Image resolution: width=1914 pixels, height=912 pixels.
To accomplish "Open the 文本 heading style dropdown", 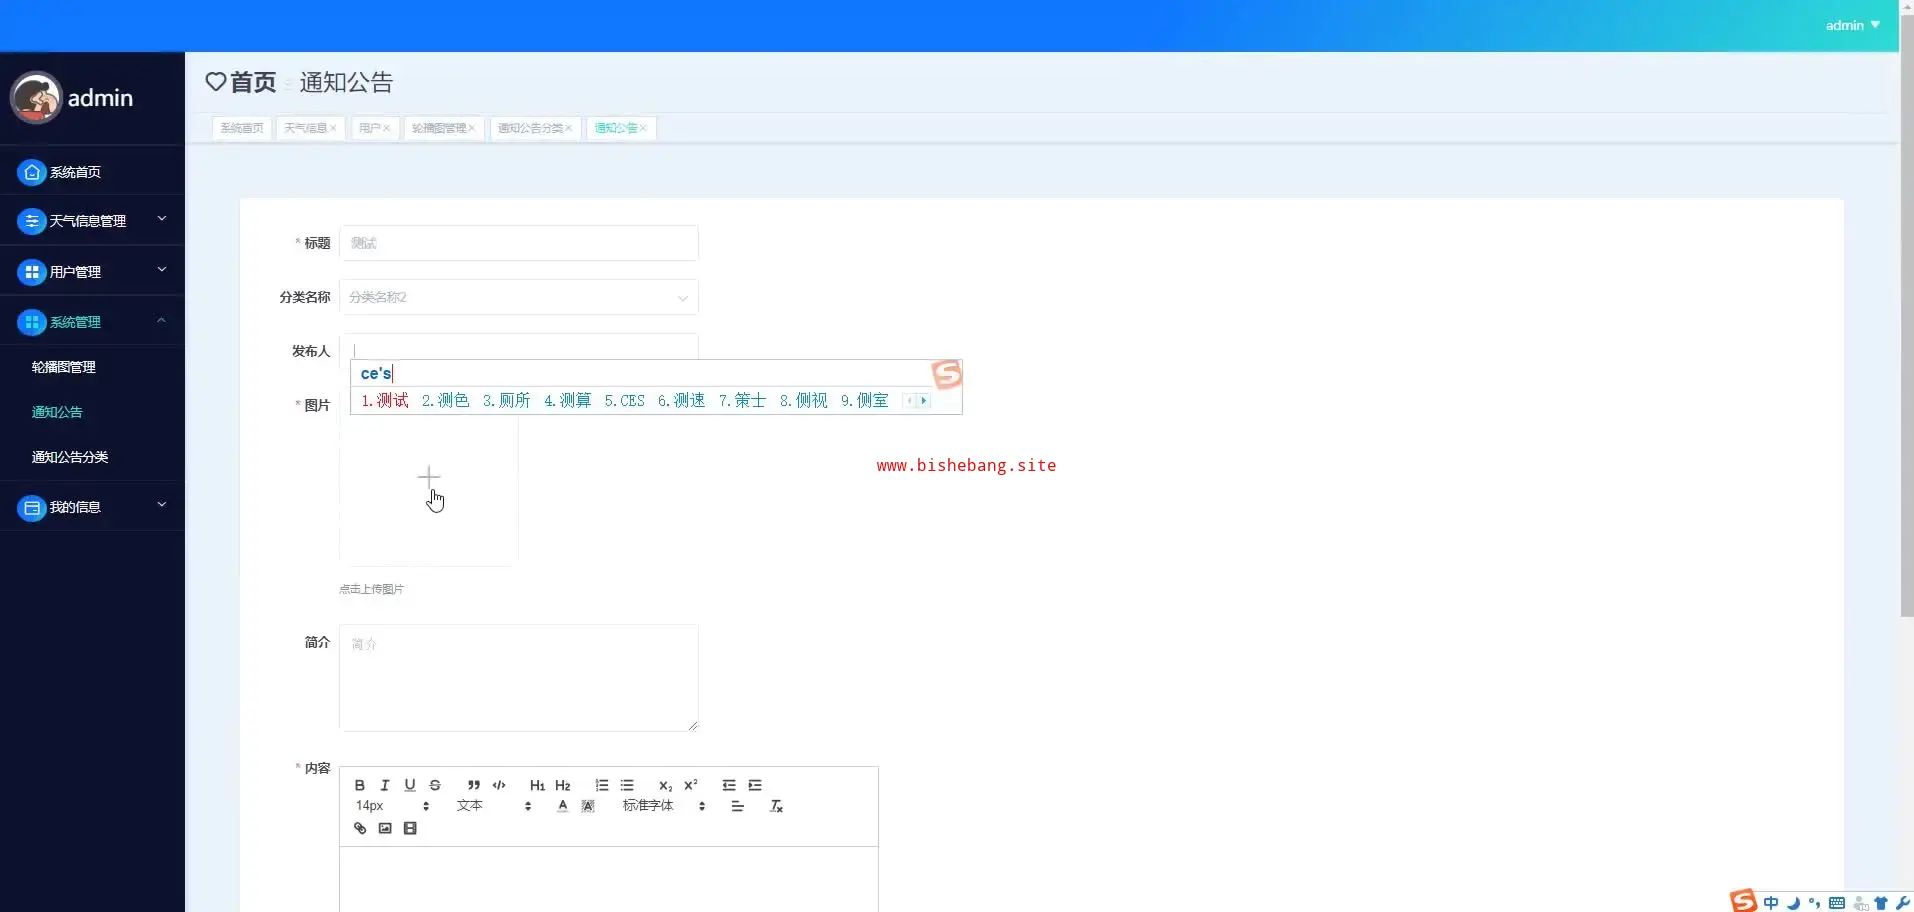I will pos(494,806).
